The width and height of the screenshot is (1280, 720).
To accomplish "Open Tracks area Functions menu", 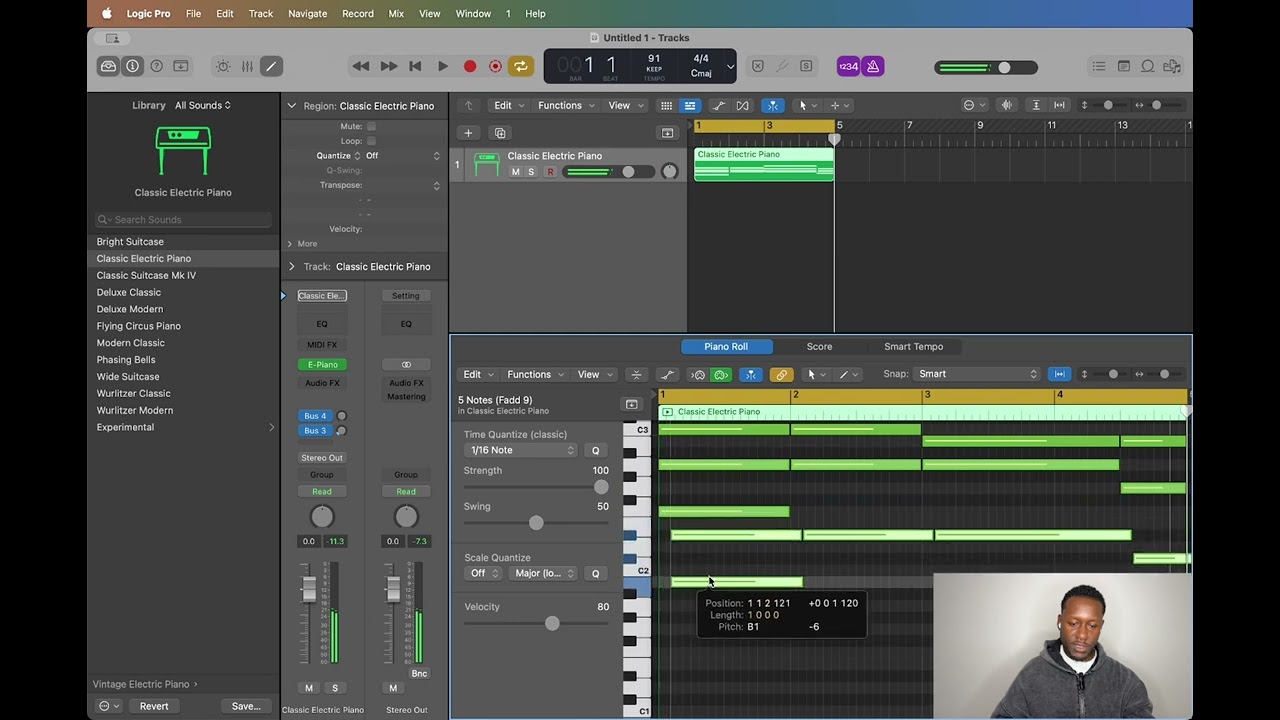I will 566,105.
